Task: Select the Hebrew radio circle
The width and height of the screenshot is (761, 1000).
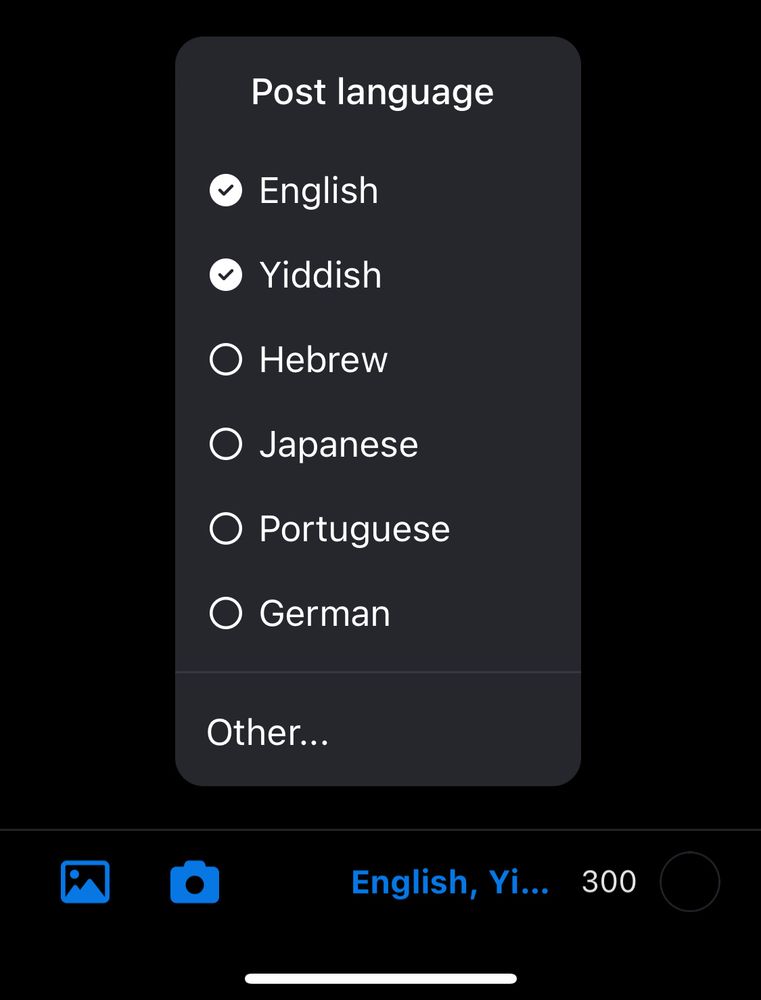Action: (x=226, y=360)
